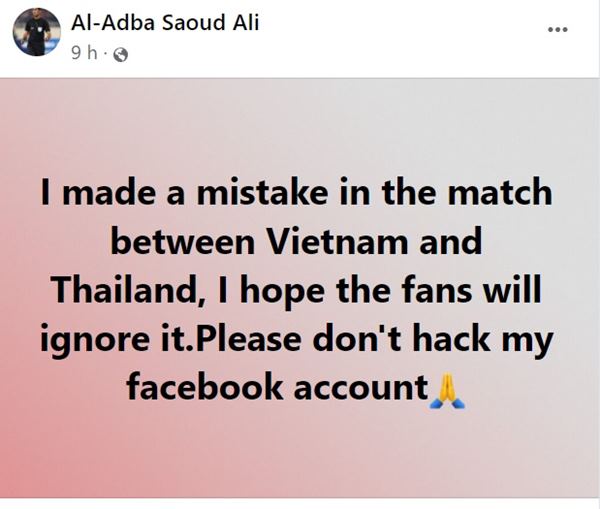Open the Al-Adba Saoud Ali profile name

[165, 22]
